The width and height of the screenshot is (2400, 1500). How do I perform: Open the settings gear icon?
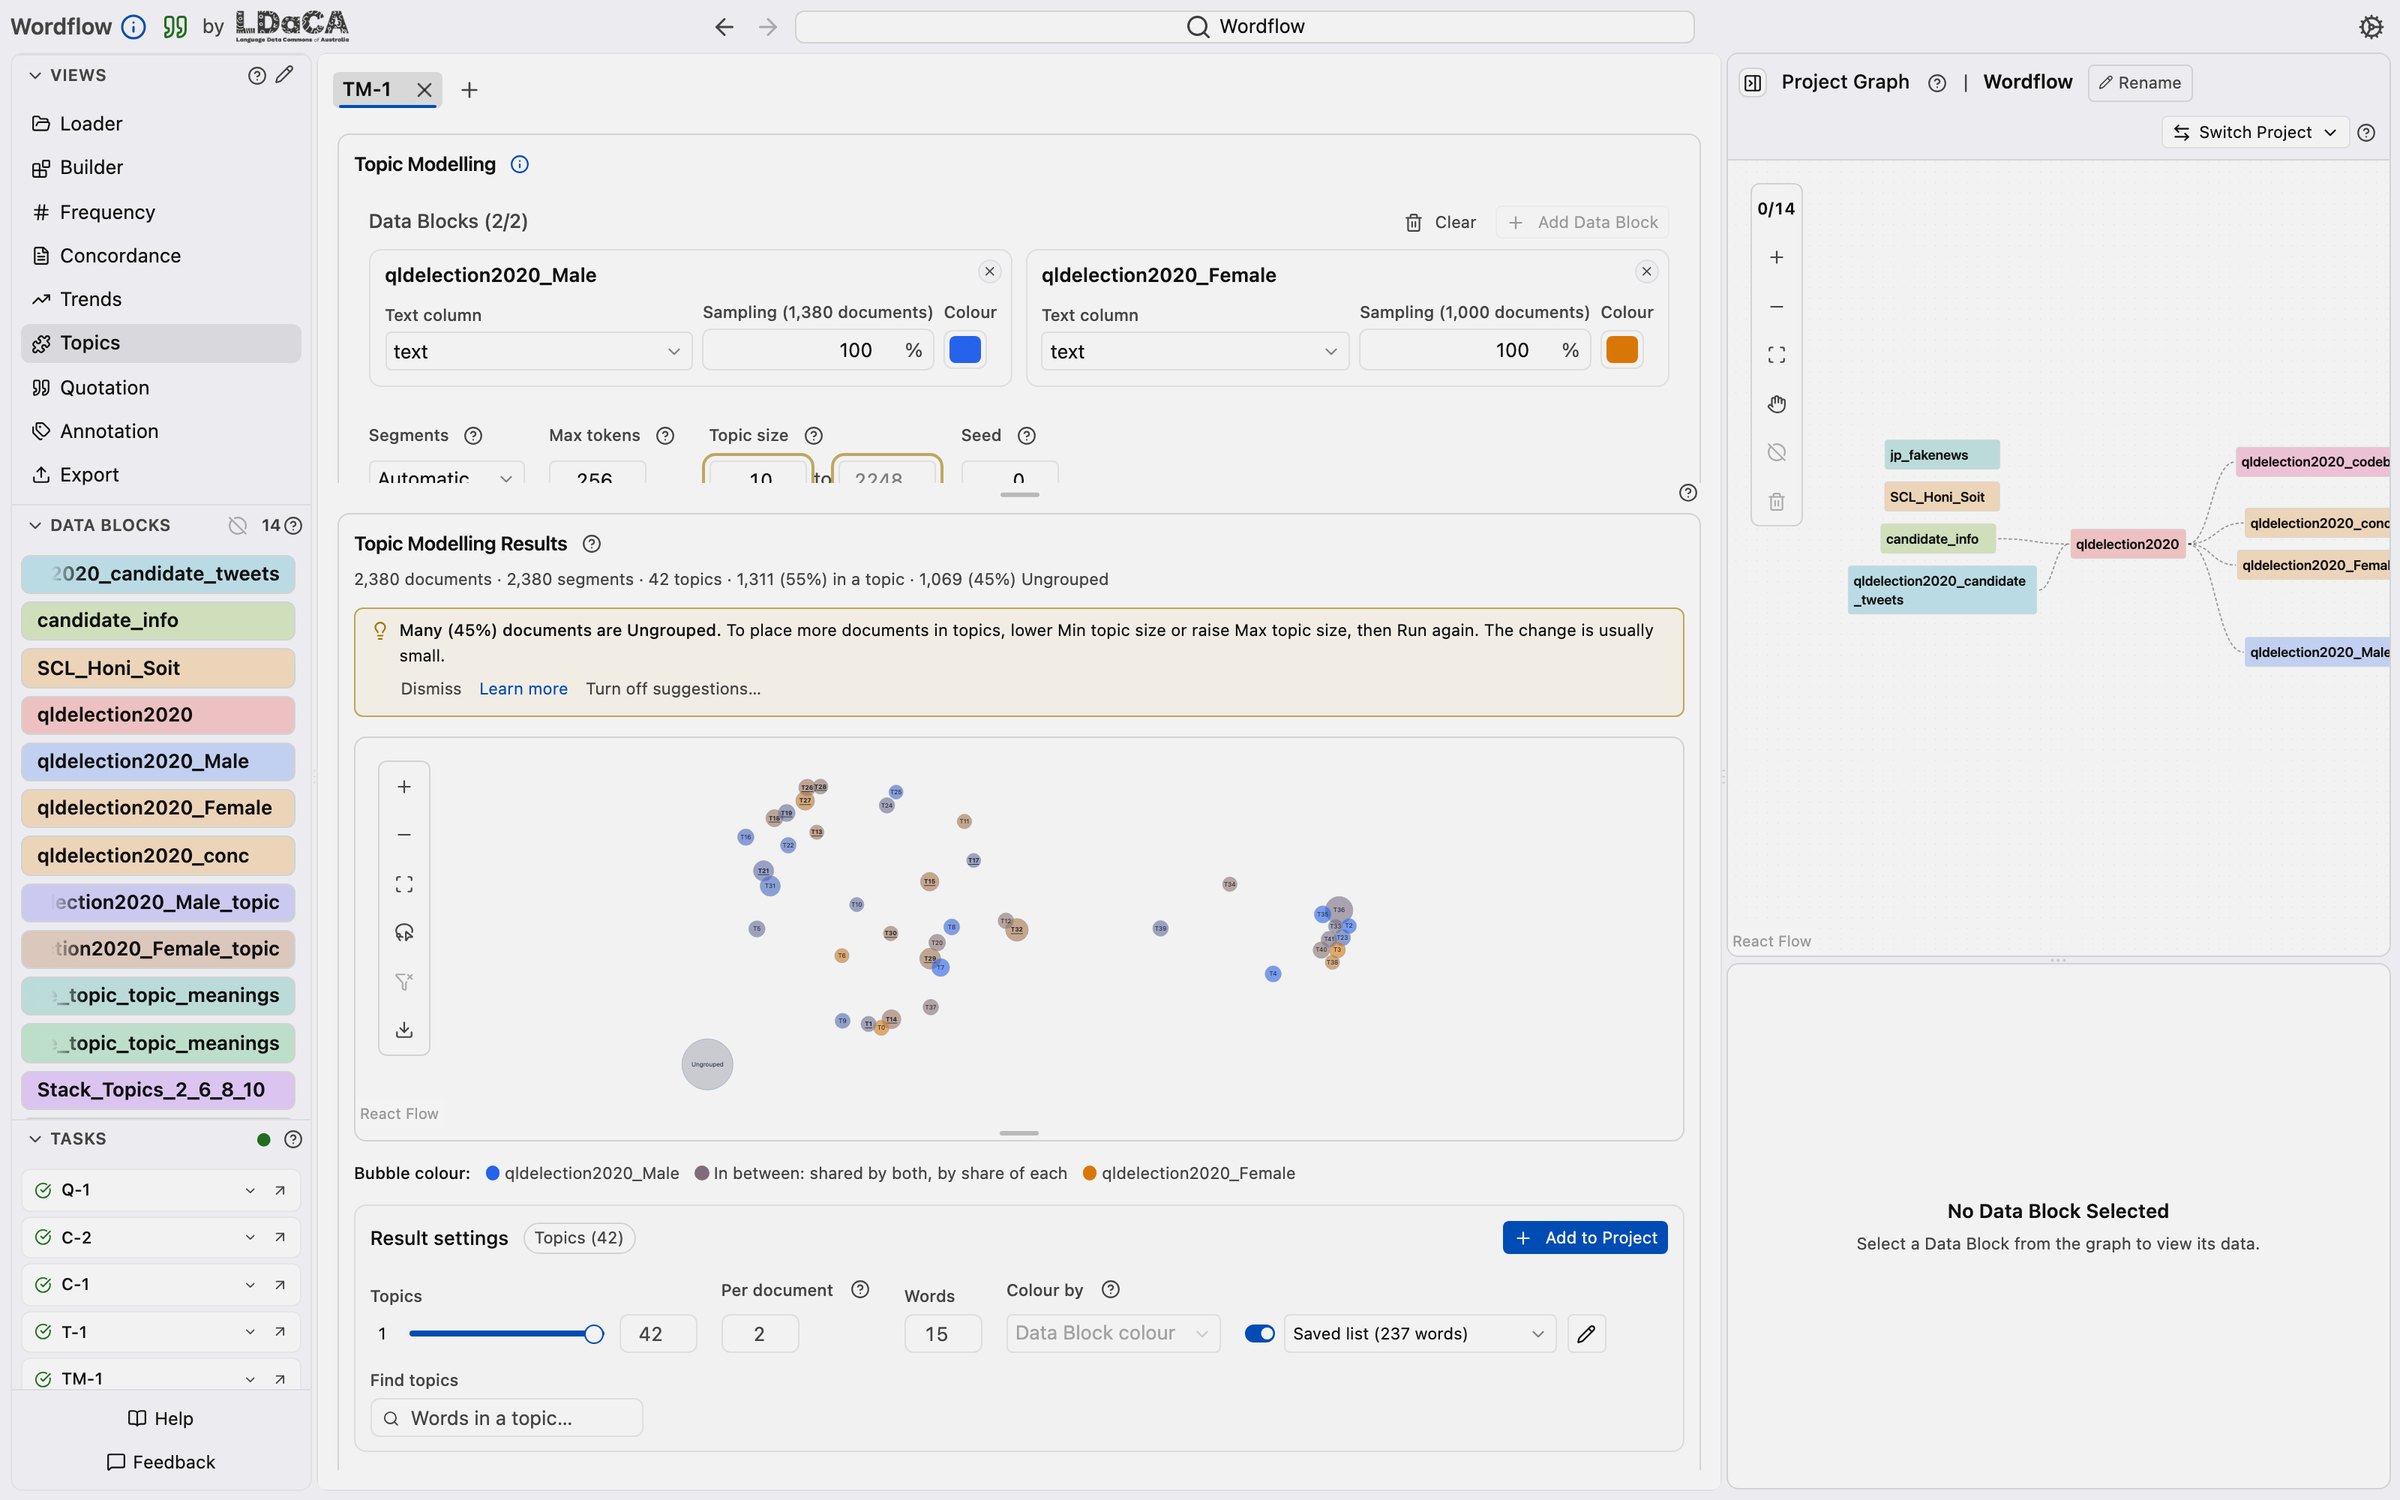(2370, 27)
